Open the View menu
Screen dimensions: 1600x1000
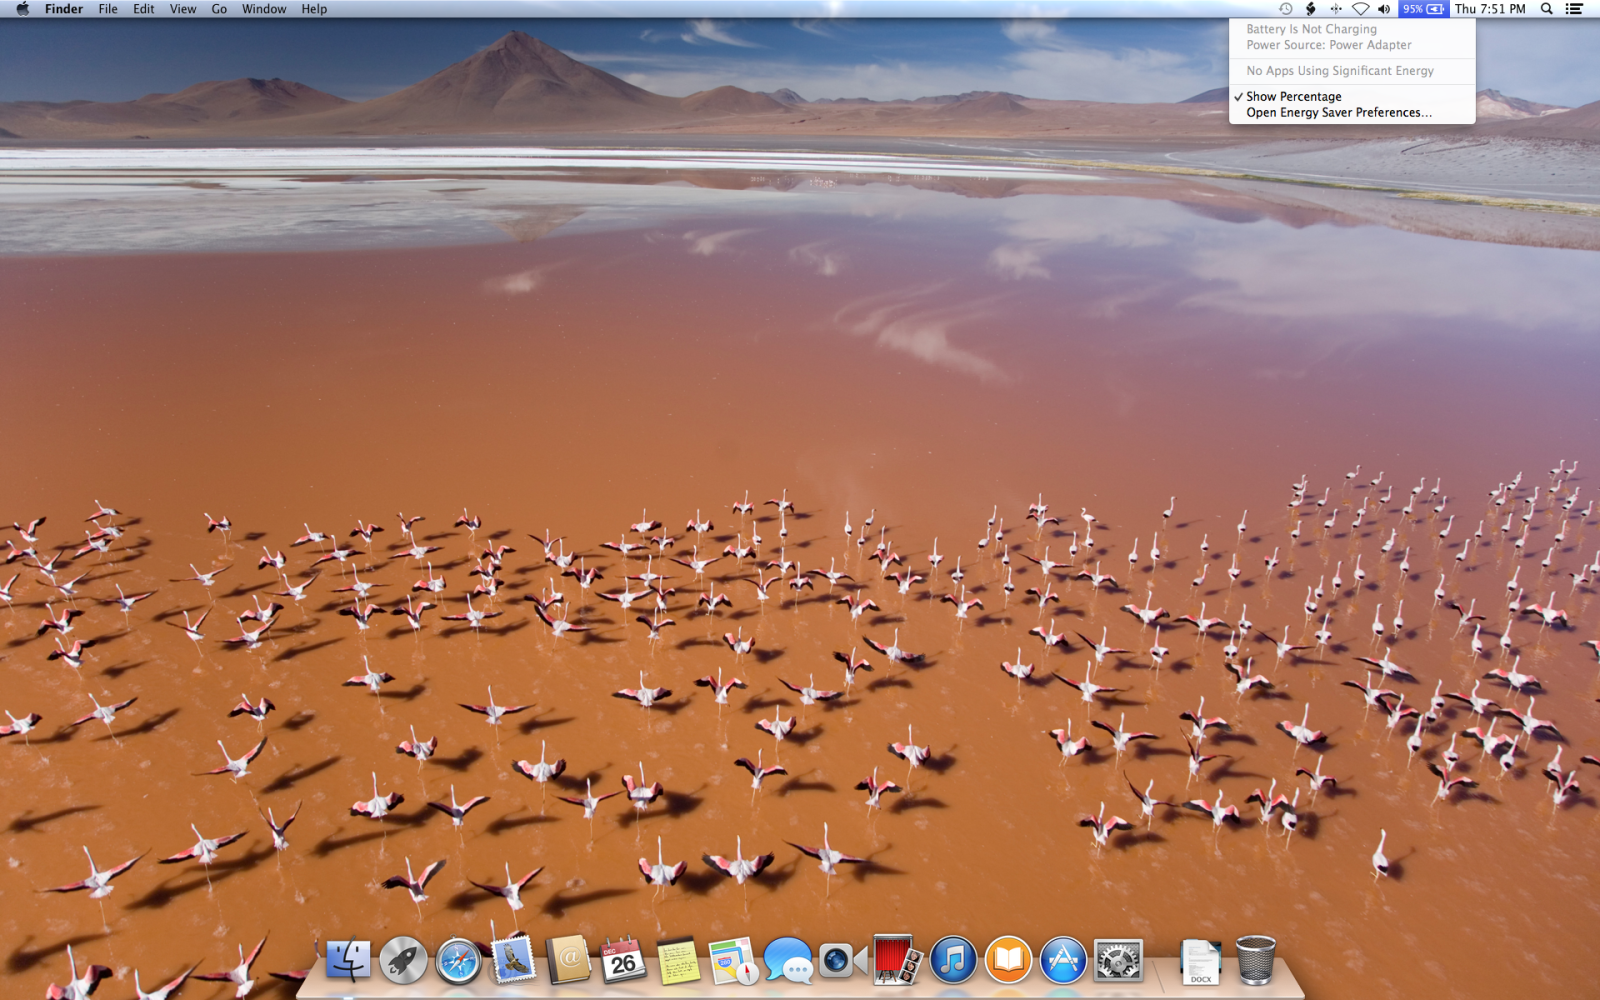tap(183, 9)
